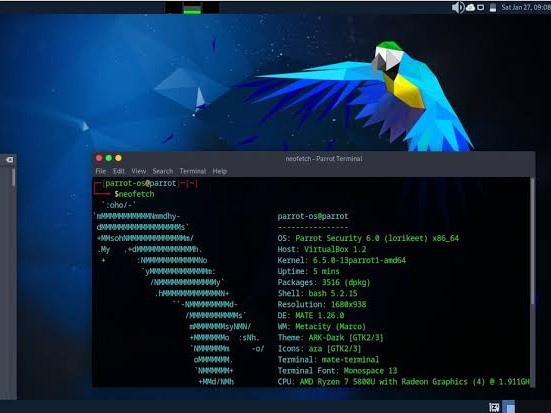Viewport: 551px width, 413px height.
Task: Click the 'neofetch - Parrot Terminal' title text
Action: tap(324, 159)
